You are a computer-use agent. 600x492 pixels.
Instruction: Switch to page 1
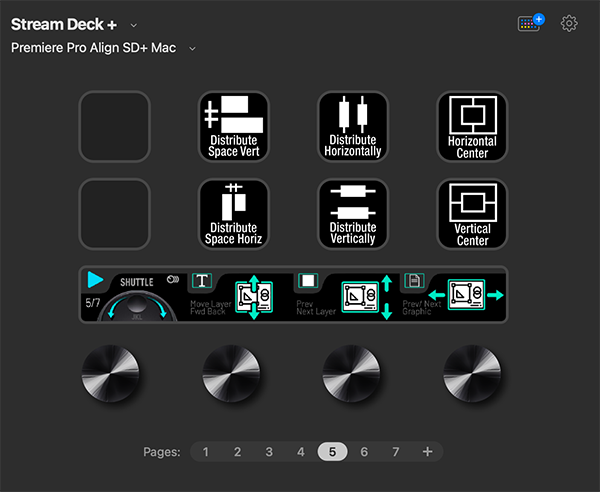coord(205,452)
